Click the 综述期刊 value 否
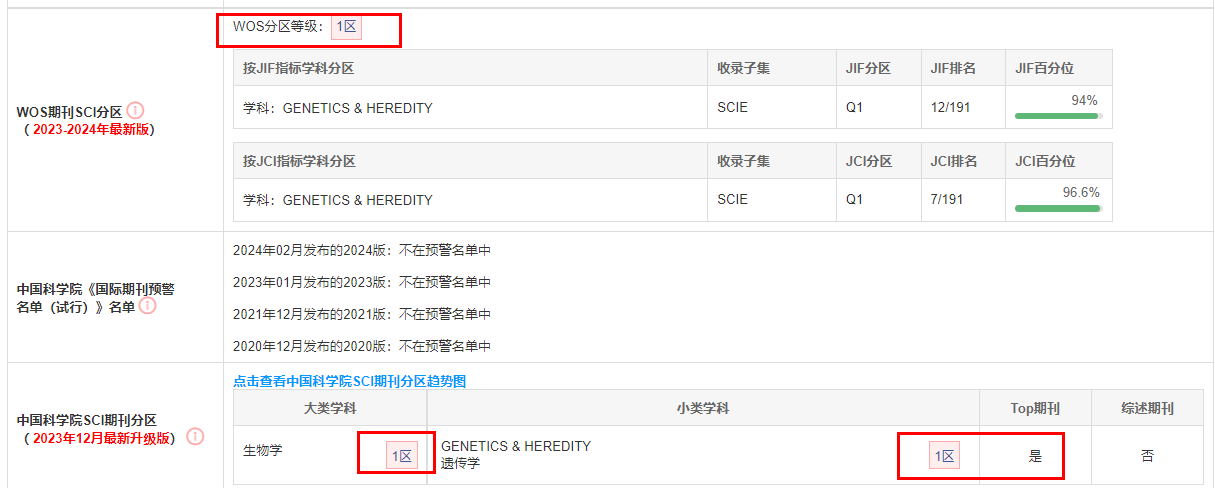Screen dimensions: 1215x488 1147,456
